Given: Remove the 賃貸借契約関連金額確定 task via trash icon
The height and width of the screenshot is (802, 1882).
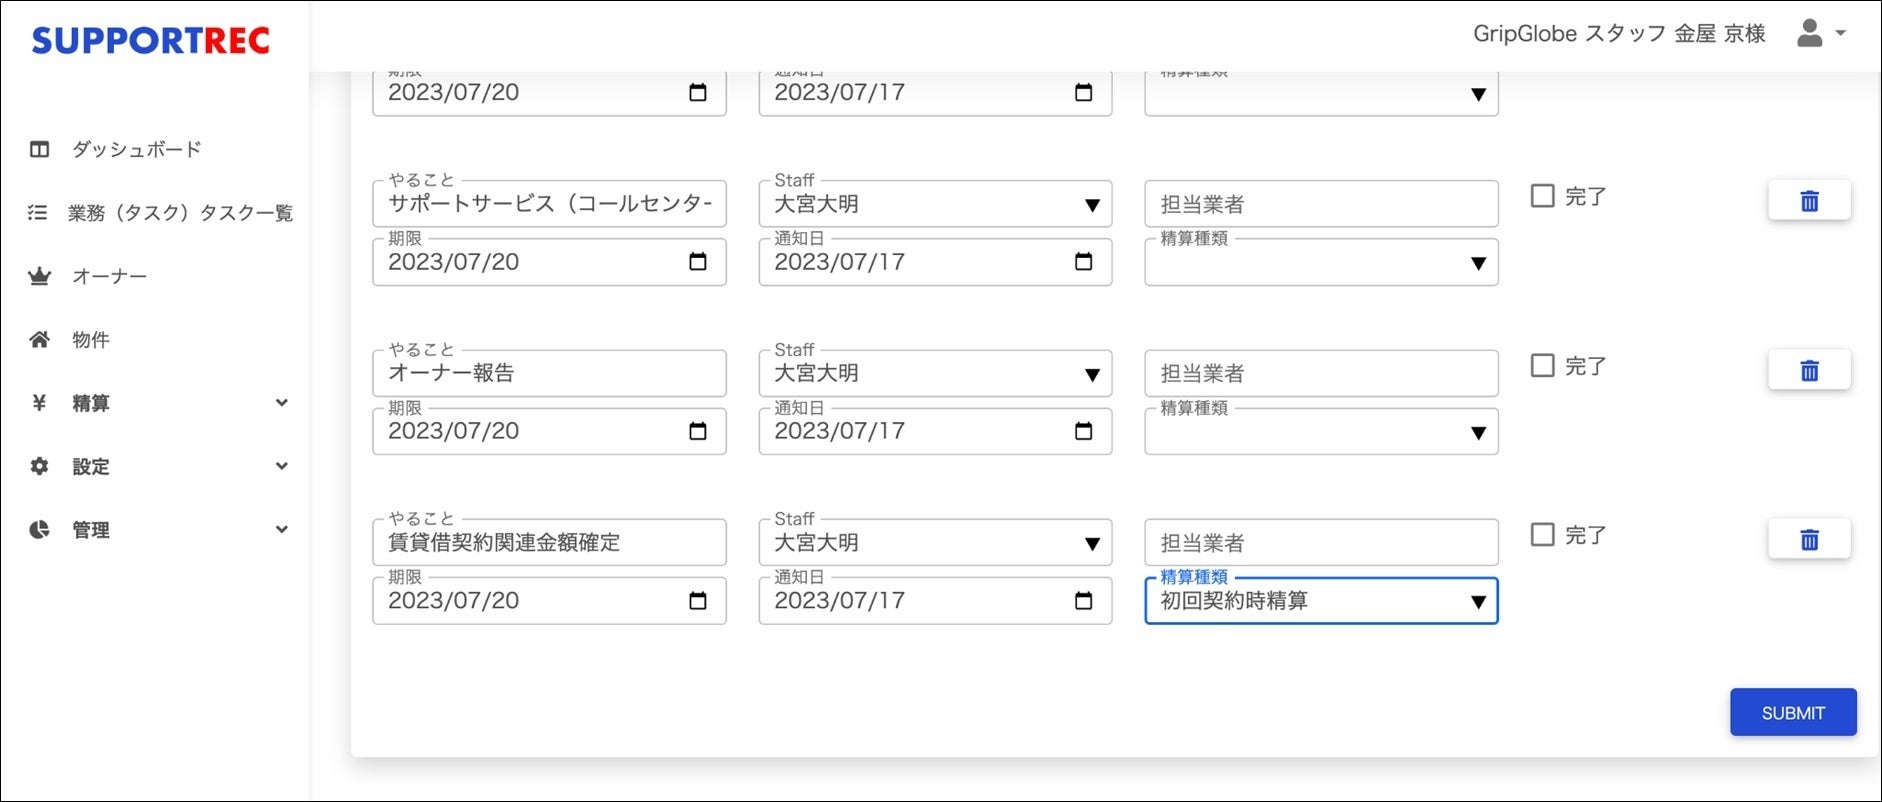Looking at the screenshot, I should pyautogui.click(x=1808, y=540).
